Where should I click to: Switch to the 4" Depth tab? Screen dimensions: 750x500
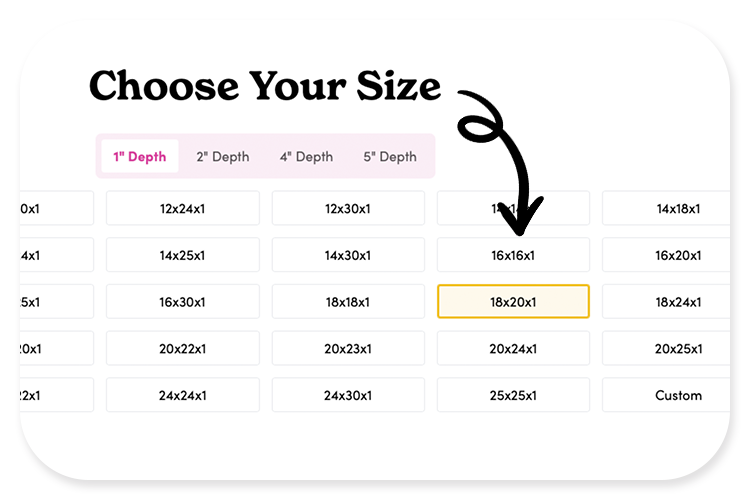[x=306, y=156]
